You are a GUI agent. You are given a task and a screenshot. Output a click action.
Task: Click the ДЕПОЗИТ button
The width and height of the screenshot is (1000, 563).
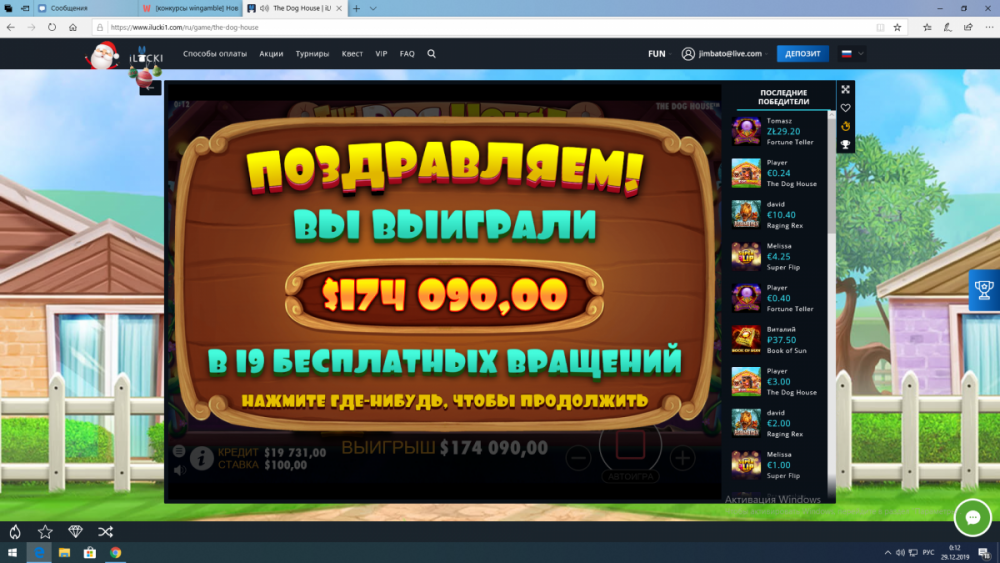click(x=803, y=54)
